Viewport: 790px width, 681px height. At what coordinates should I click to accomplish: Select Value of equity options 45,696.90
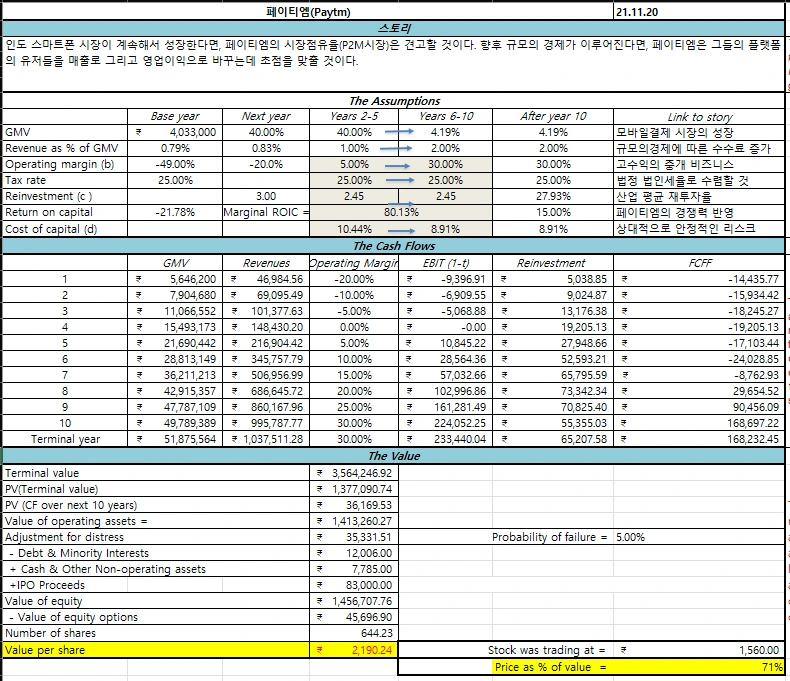point(354,617)
